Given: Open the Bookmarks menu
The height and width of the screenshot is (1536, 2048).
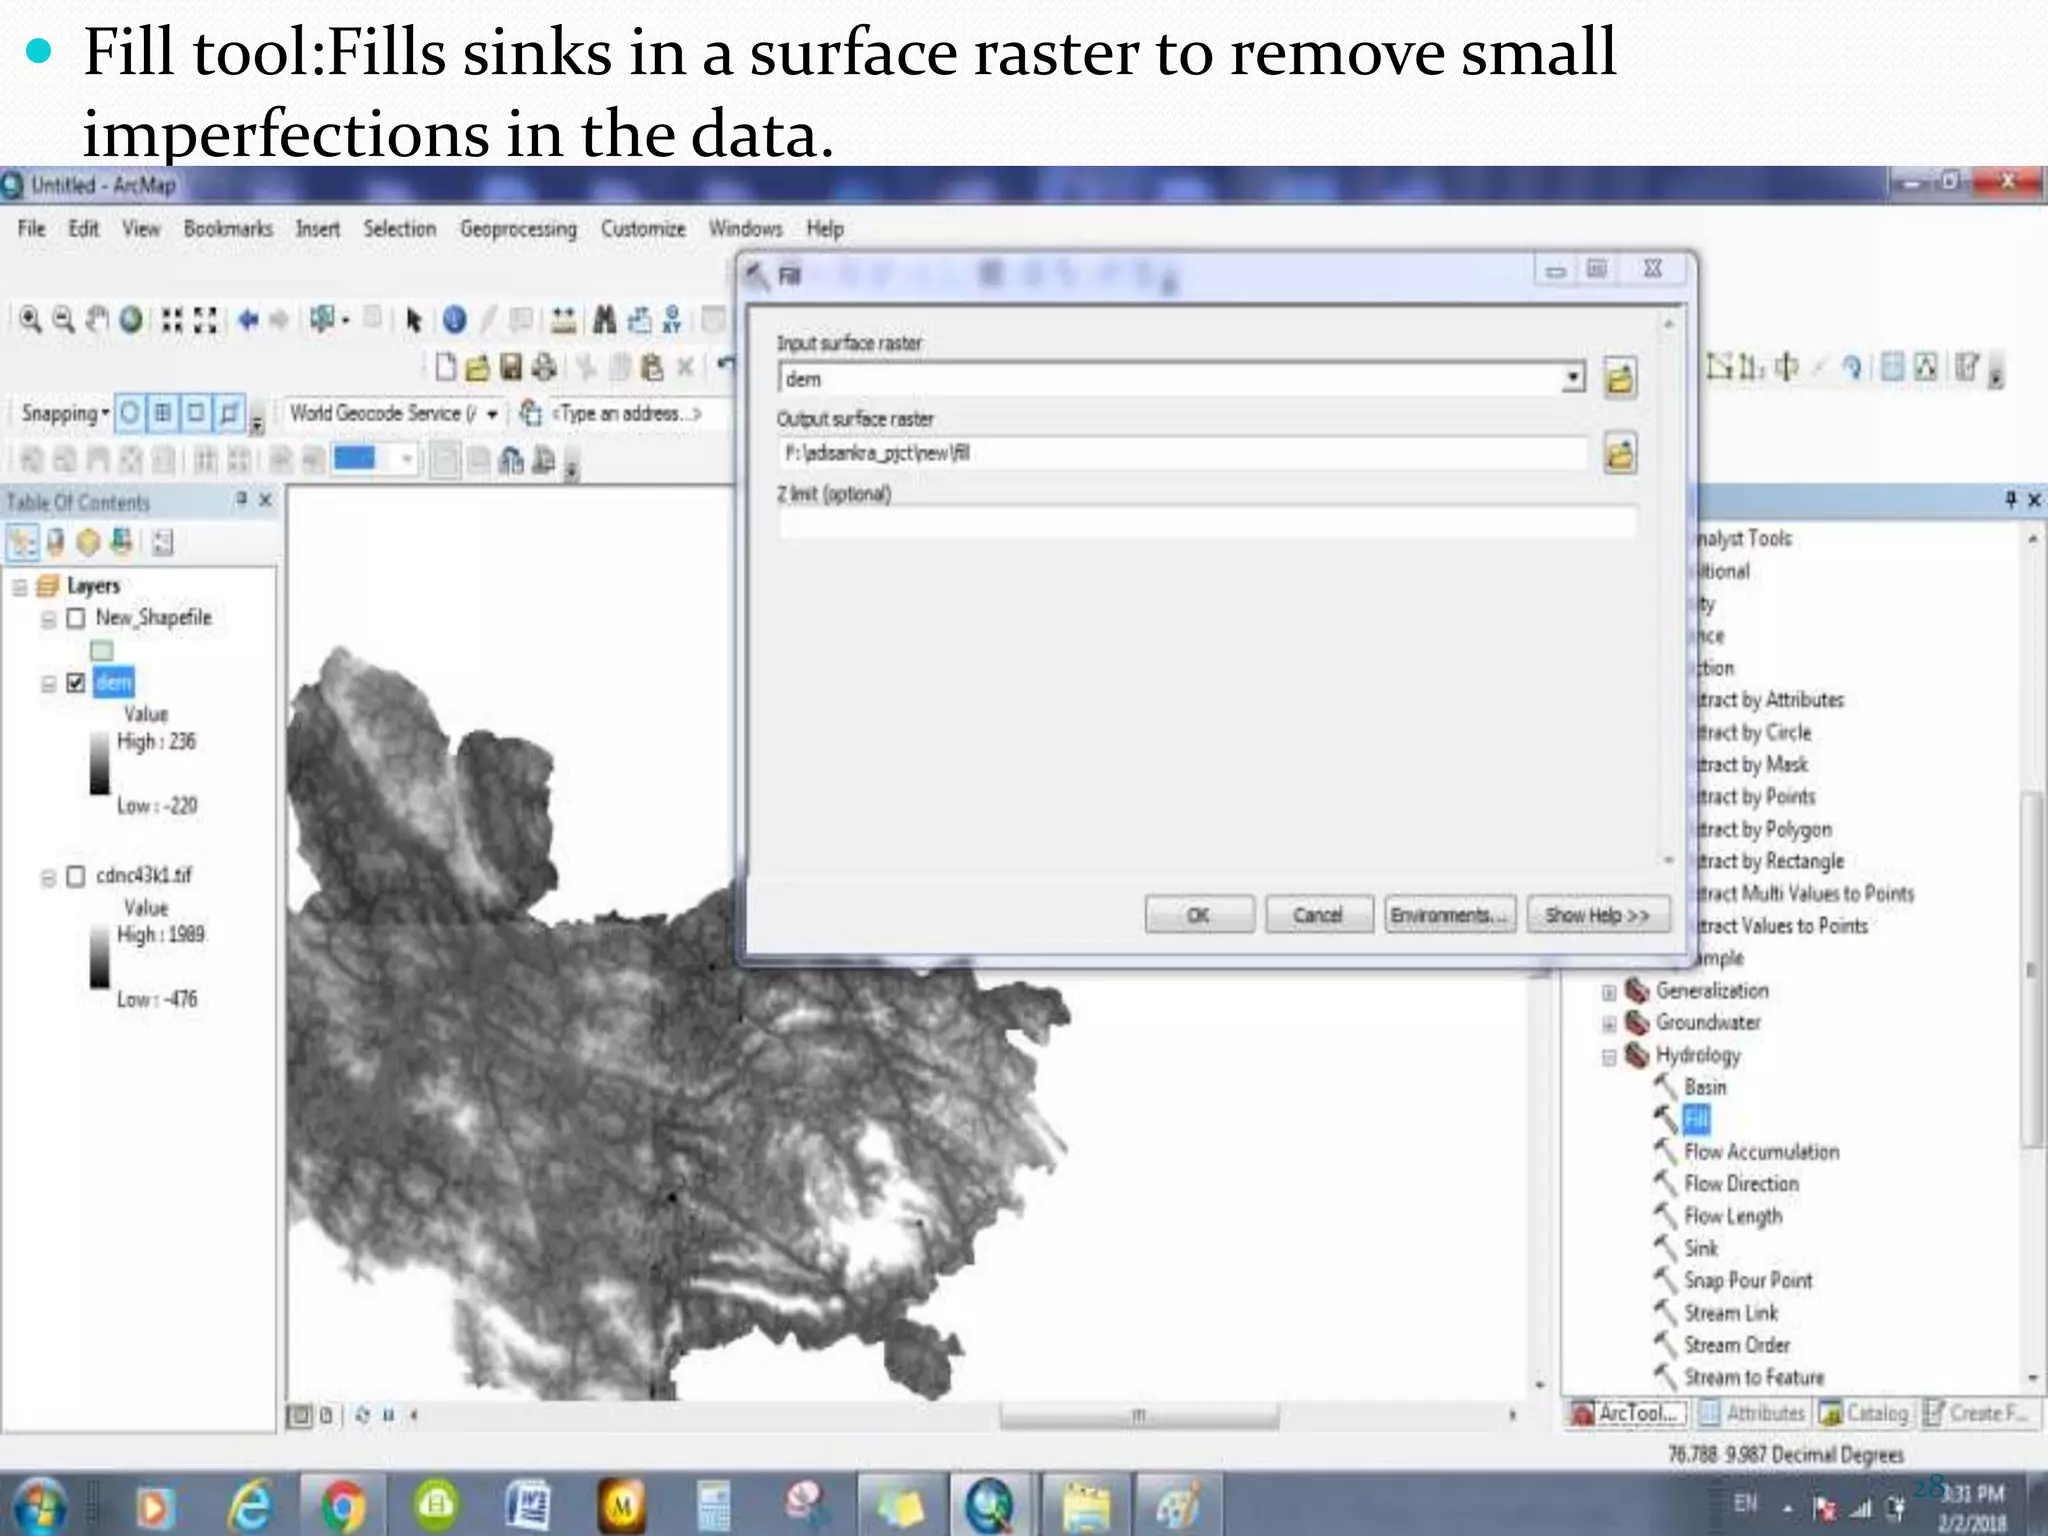Looking at the screenshot, I should pyautogui.click(x=228, y=229).
